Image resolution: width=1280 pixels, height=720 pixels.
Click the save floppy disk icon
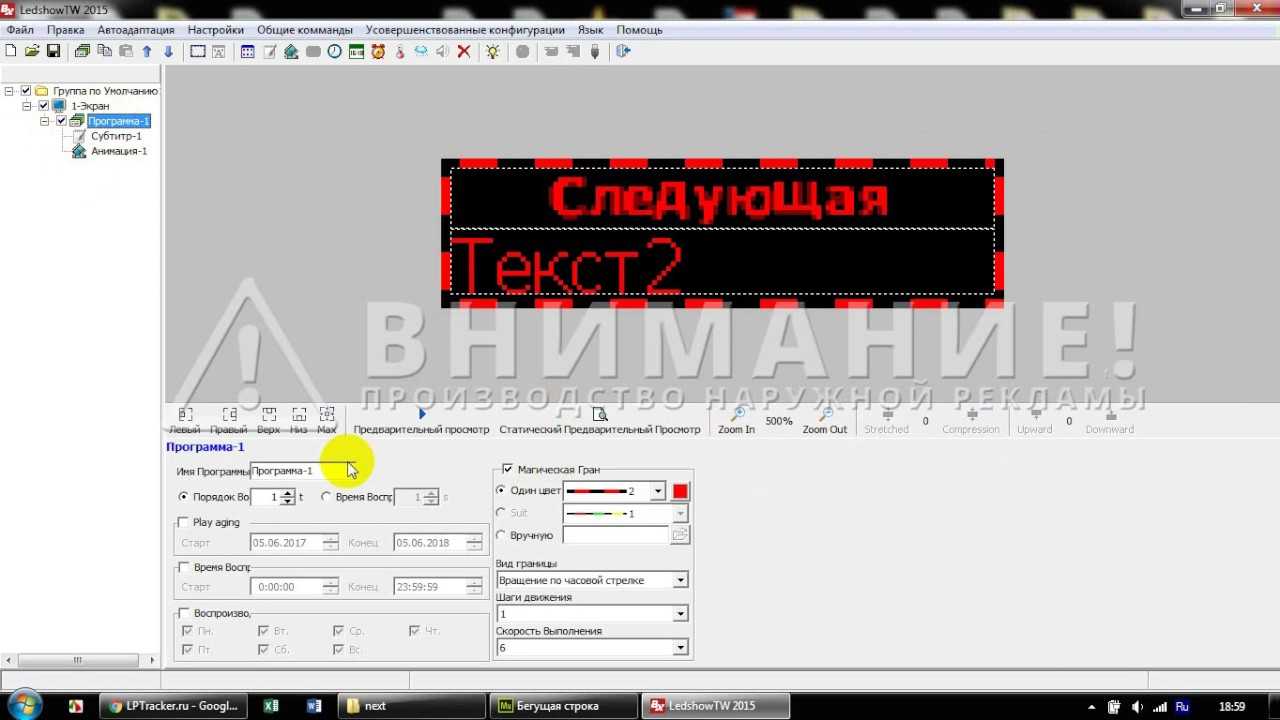(54, 51)
